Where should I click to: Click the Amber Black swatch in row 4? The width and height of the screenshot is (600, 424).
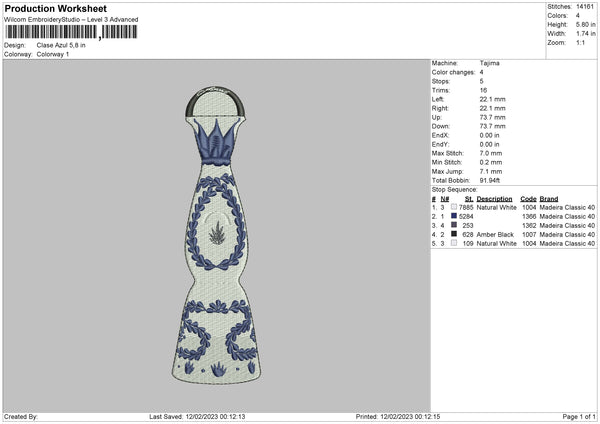click(454, 234)
